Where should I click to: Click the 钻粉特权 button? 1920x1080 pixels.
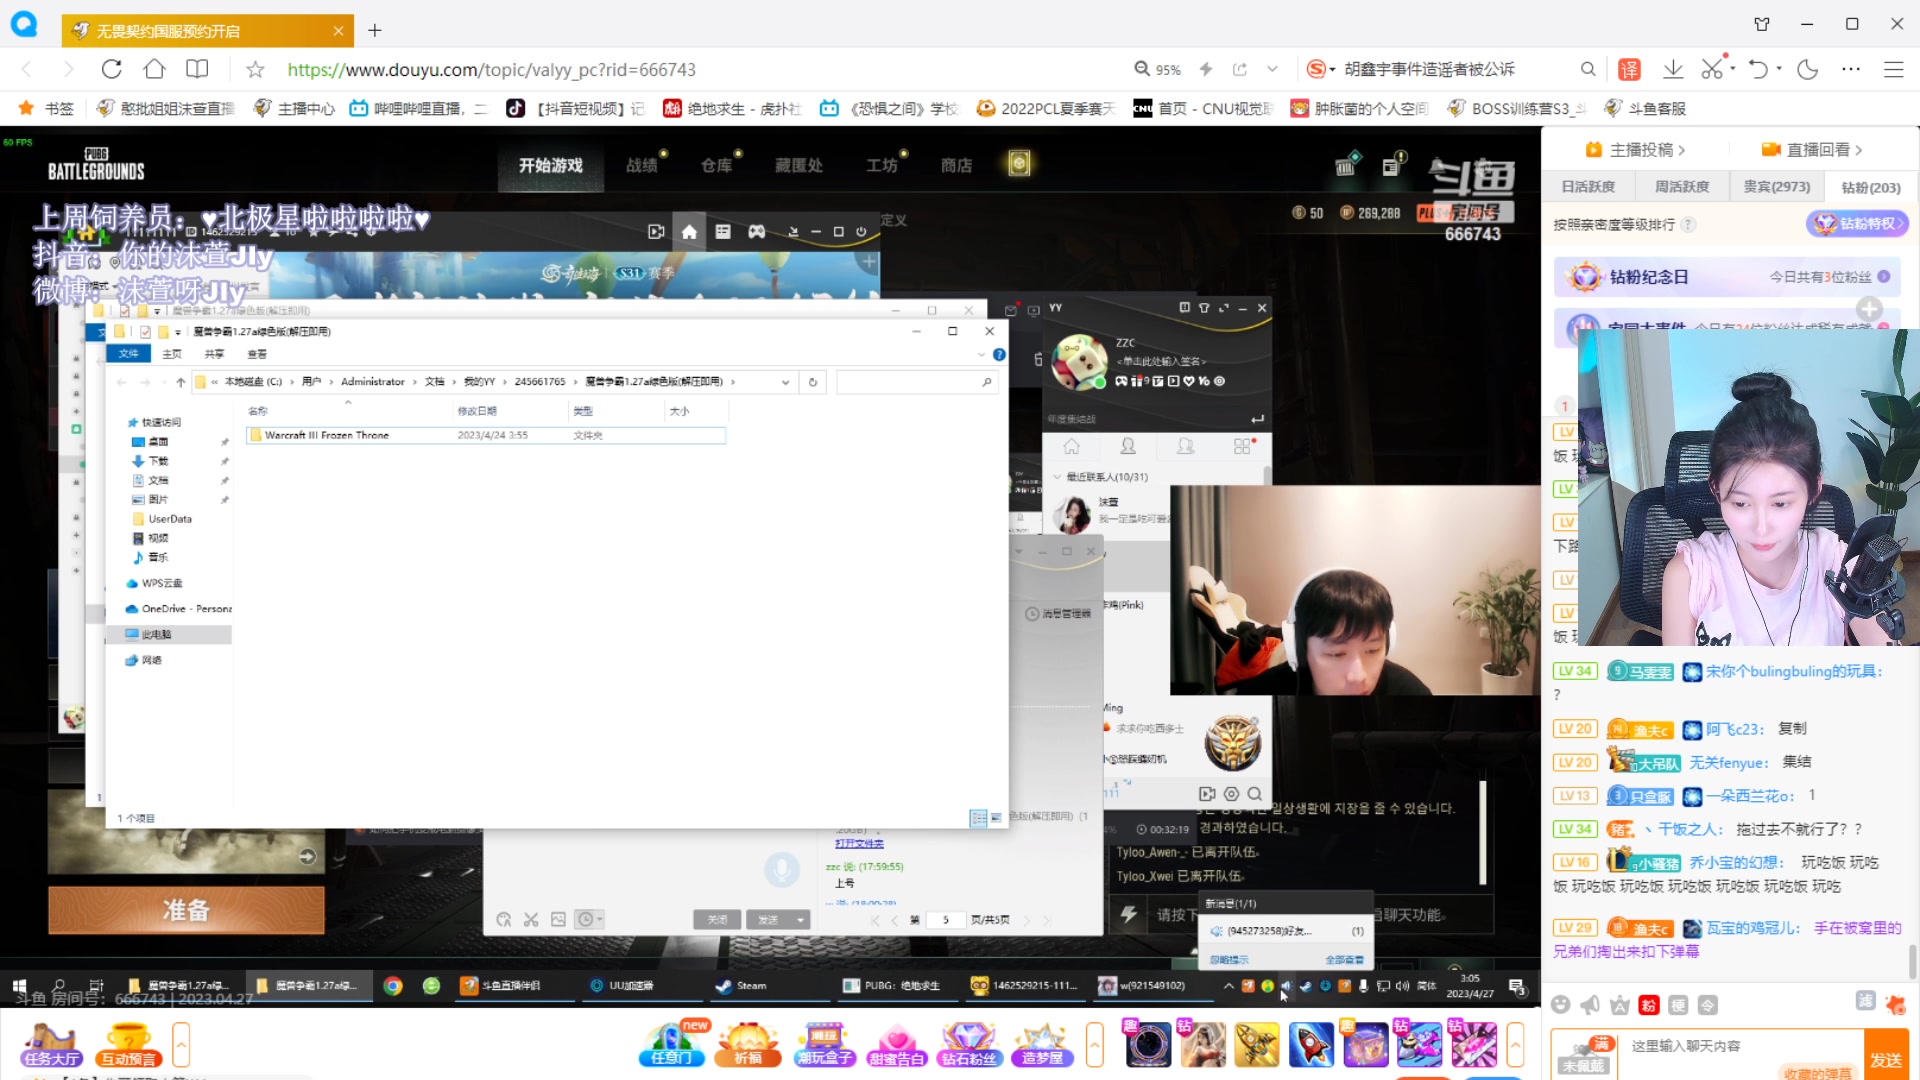click(x=1857, y=224)
